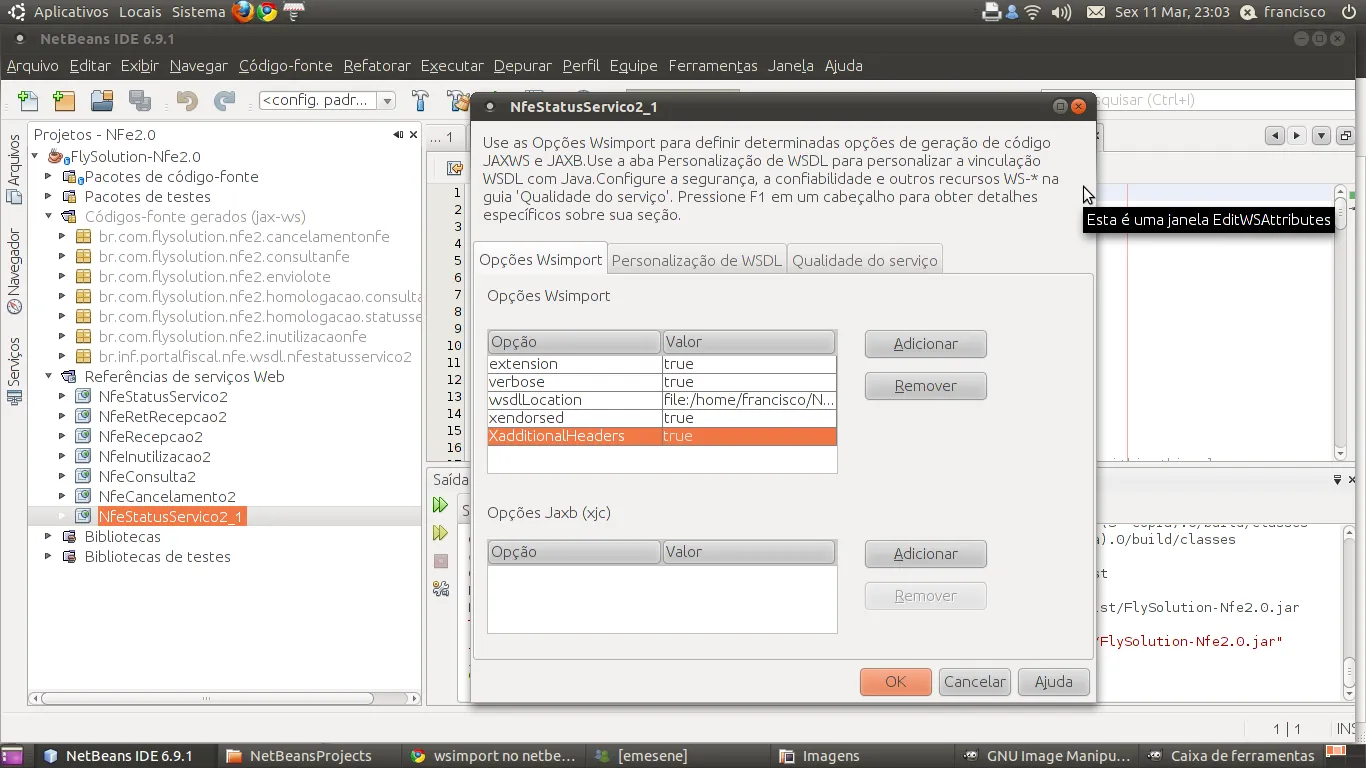Switch to the Qualidade do serviço tab
The image size is (1366, 768).
click(x=865, y=260)
